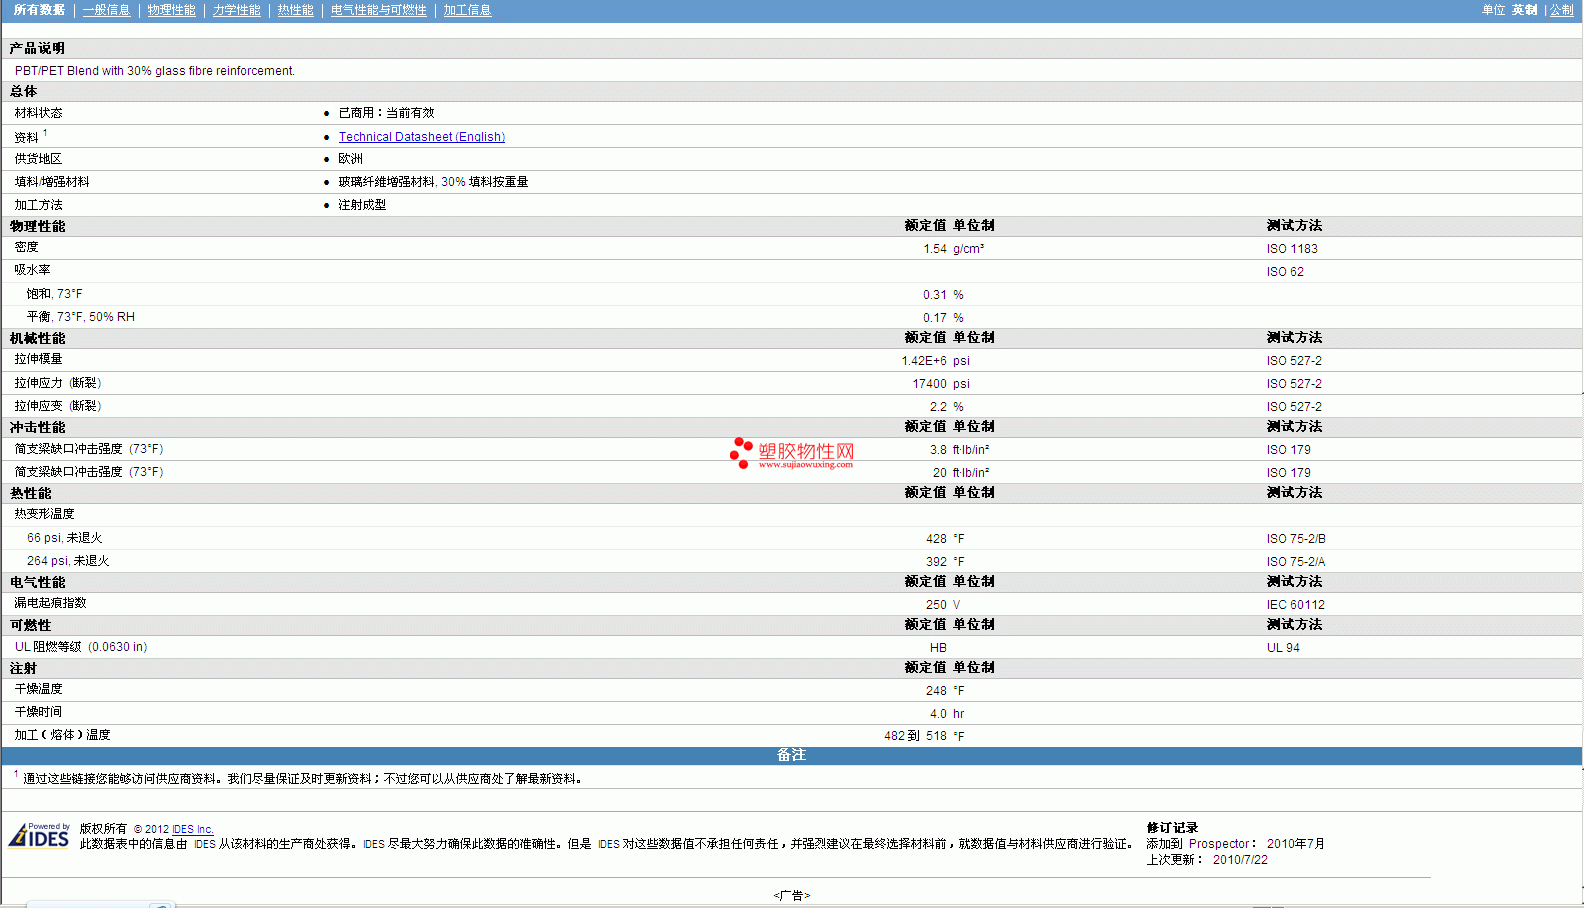Click the 已商用：当前有效 status text
The height and width of the screenshot is (908, 1584).
point(386,113)
